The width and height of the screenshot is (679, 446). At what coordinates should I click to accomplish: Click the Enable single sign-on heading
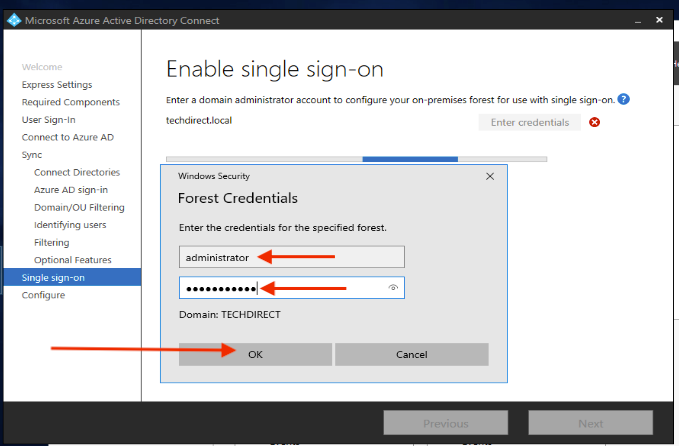[275, 69]
